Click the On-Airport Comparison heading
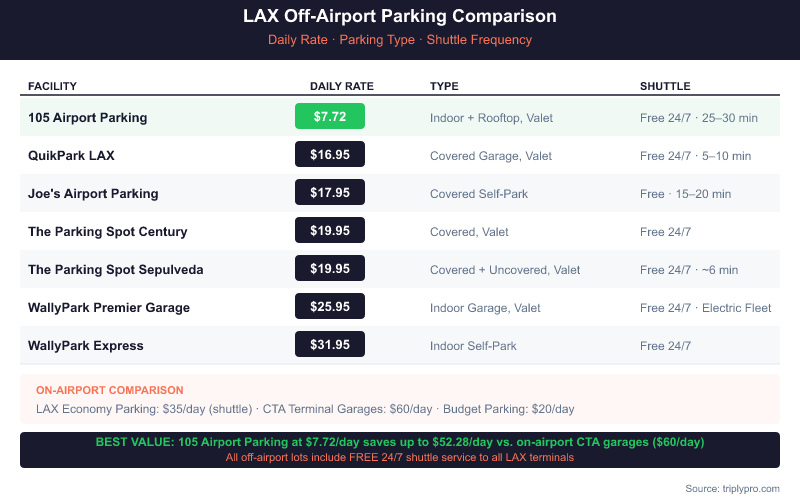This screenshot has height=500, width=800. tap(110, 390)
